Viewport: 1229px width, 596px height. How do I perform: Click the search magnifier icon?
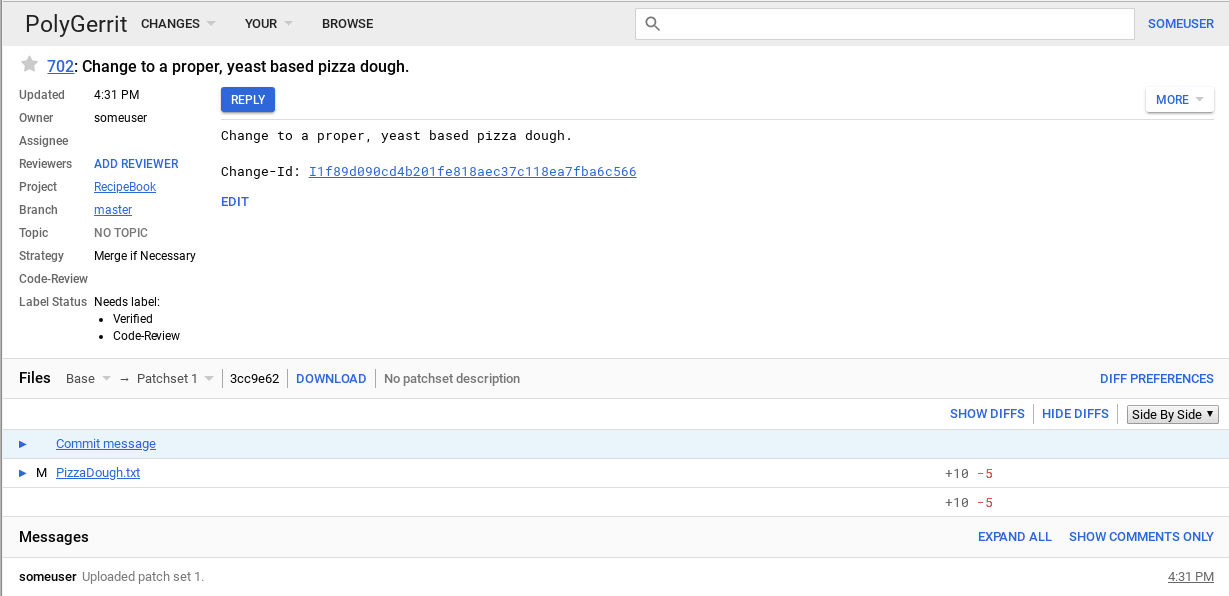pos(652,23)
